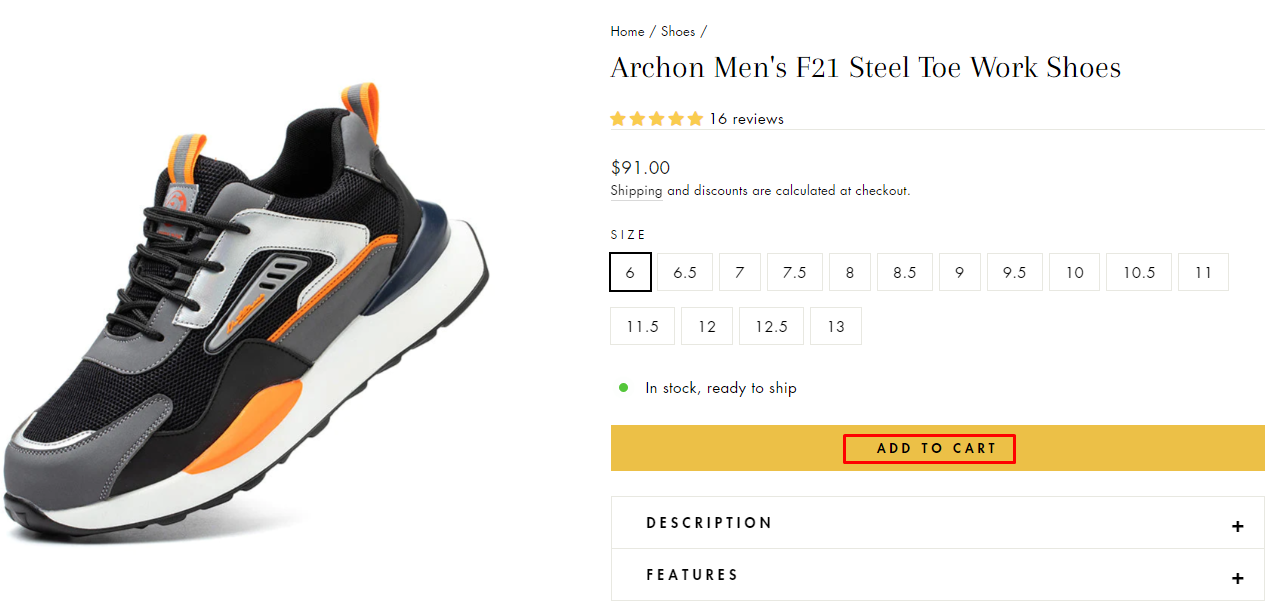Open the Shoes breadcrumb link
Image resolution: width=1271 pixels, height=606 pixels.
click(678, 31)
